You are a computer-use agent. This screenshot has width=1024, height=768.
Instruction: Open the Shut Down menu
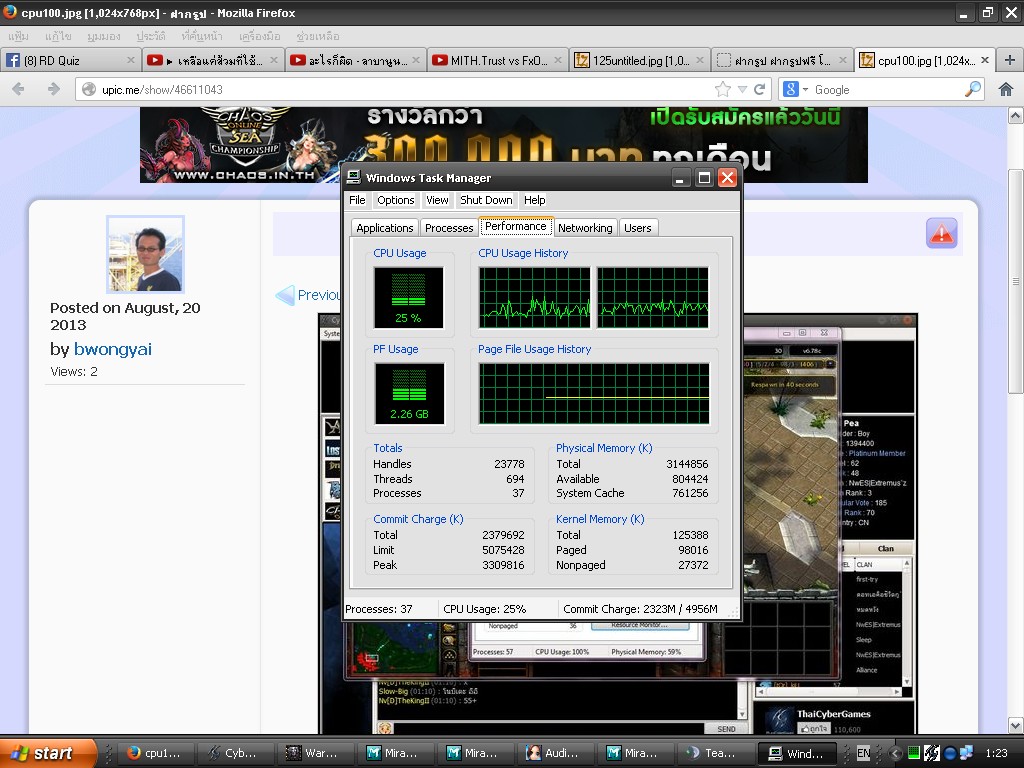pos(486,200)
